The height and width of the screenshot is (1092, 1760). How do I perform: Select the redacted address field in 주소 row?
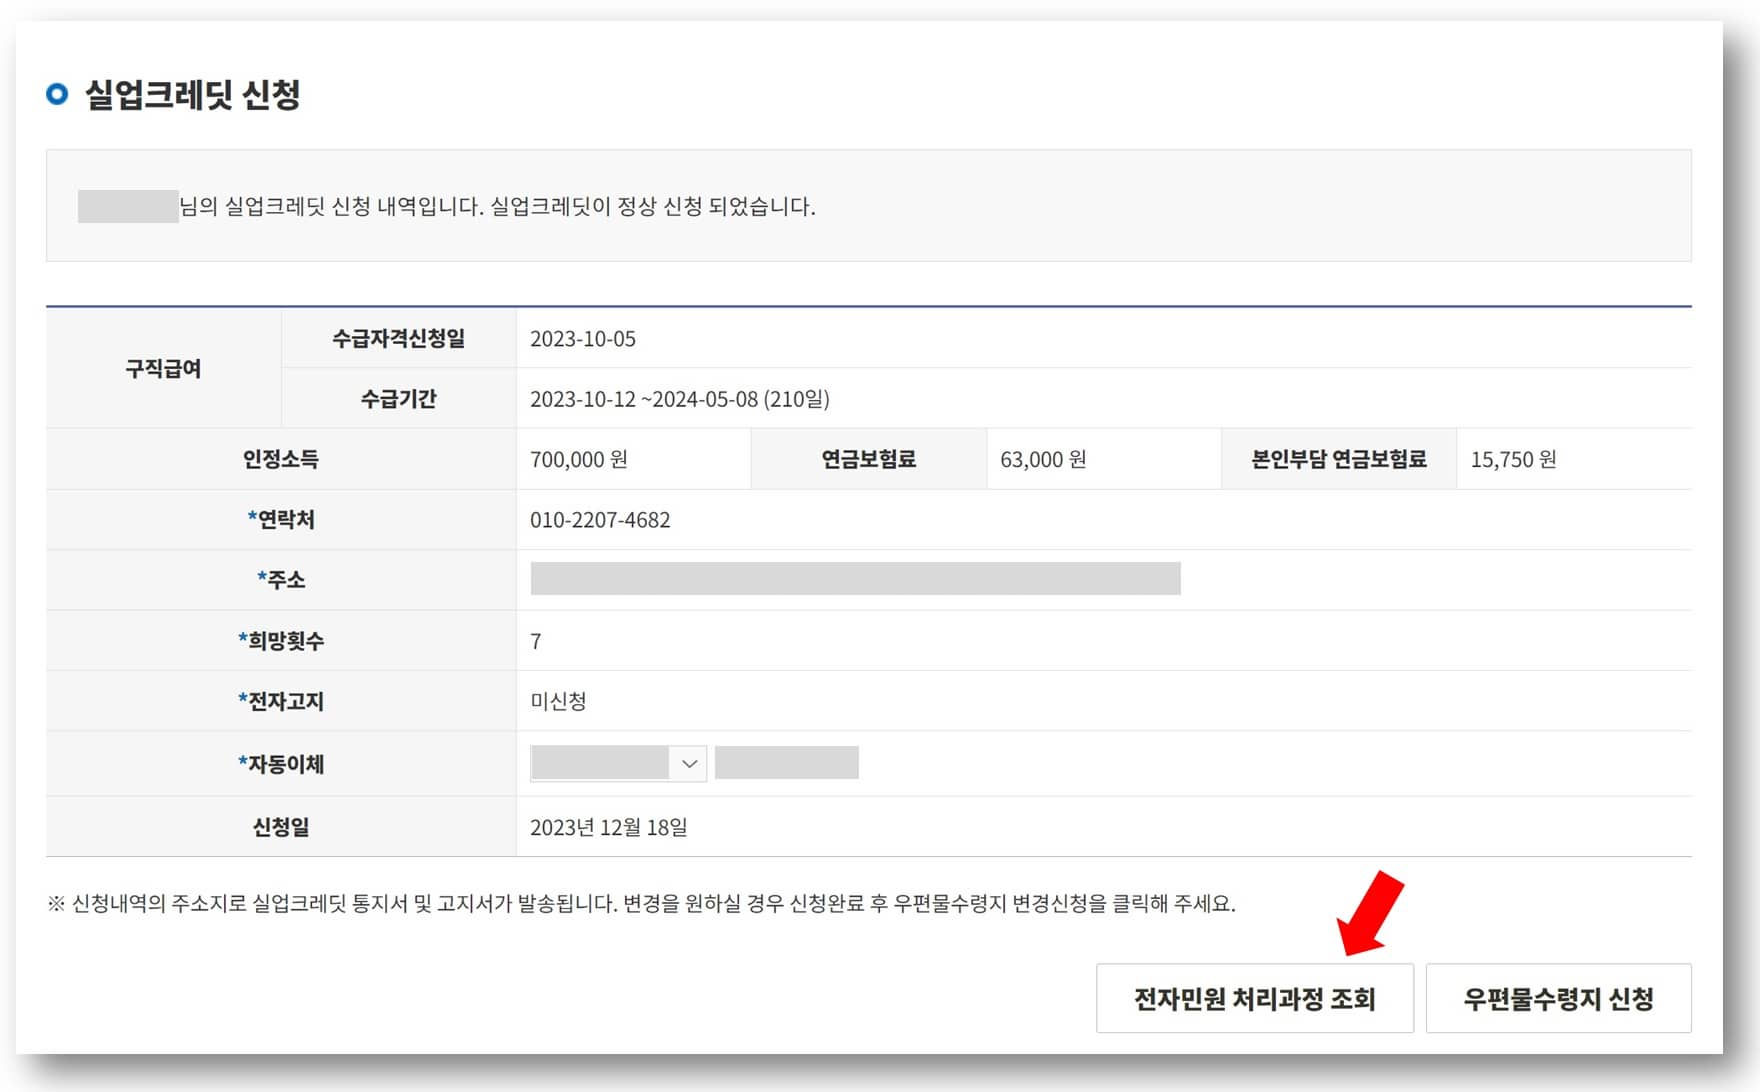click(x=855, y=579)
